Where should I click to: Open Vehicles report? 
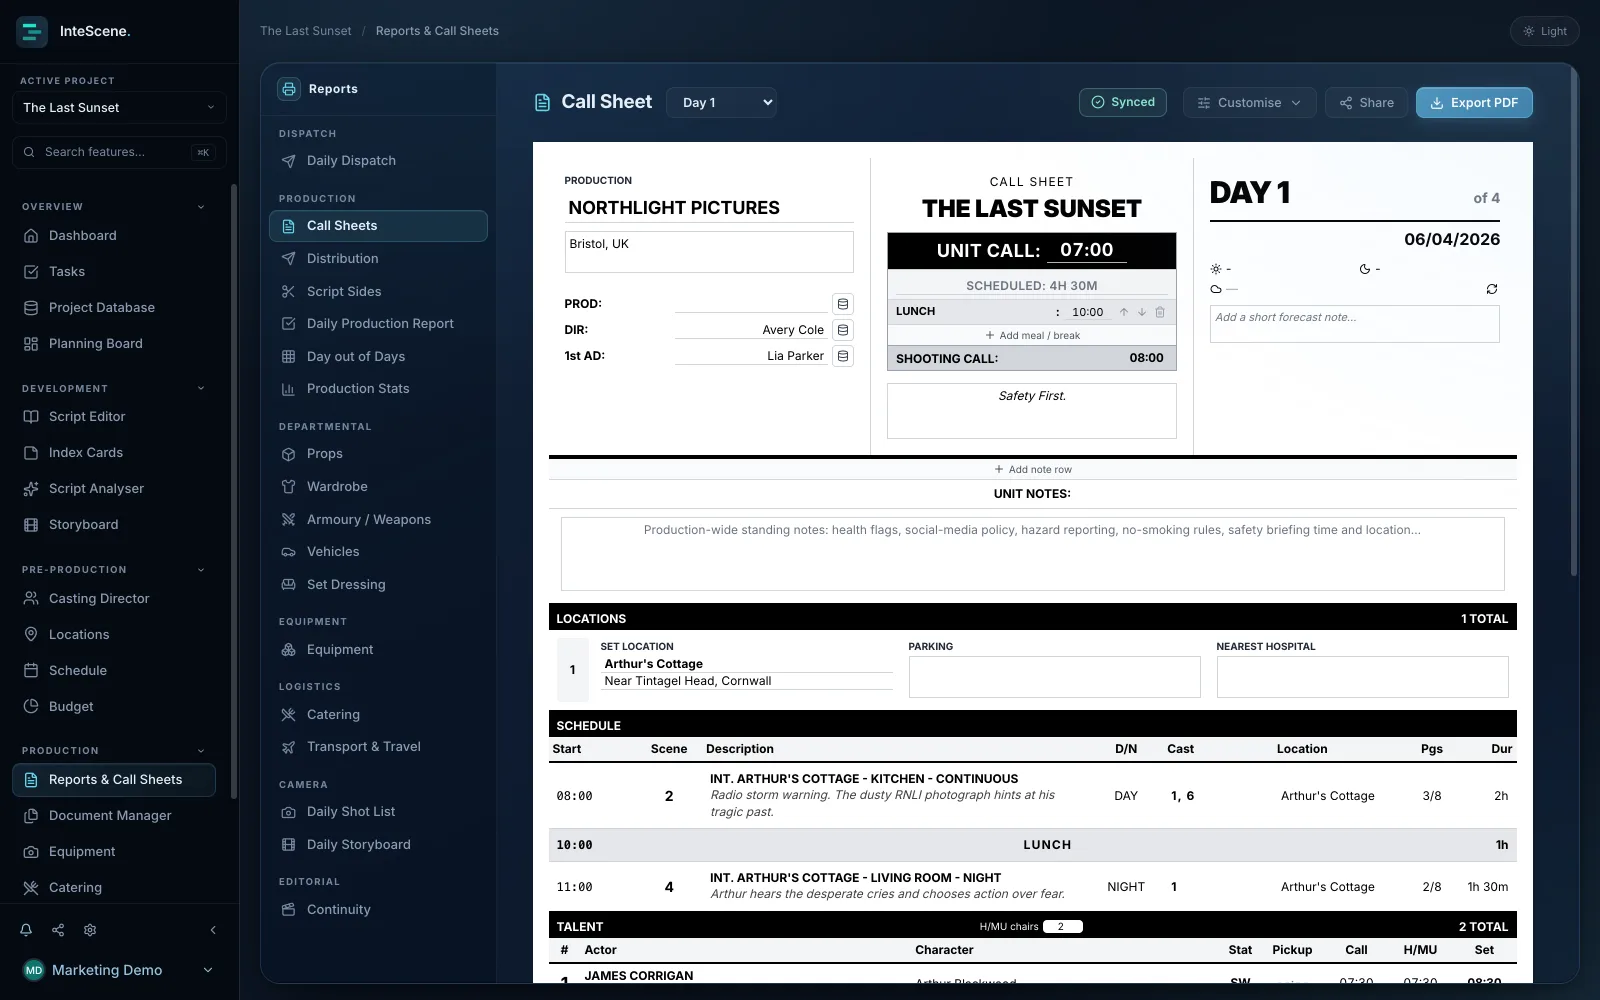pos(378,552)
